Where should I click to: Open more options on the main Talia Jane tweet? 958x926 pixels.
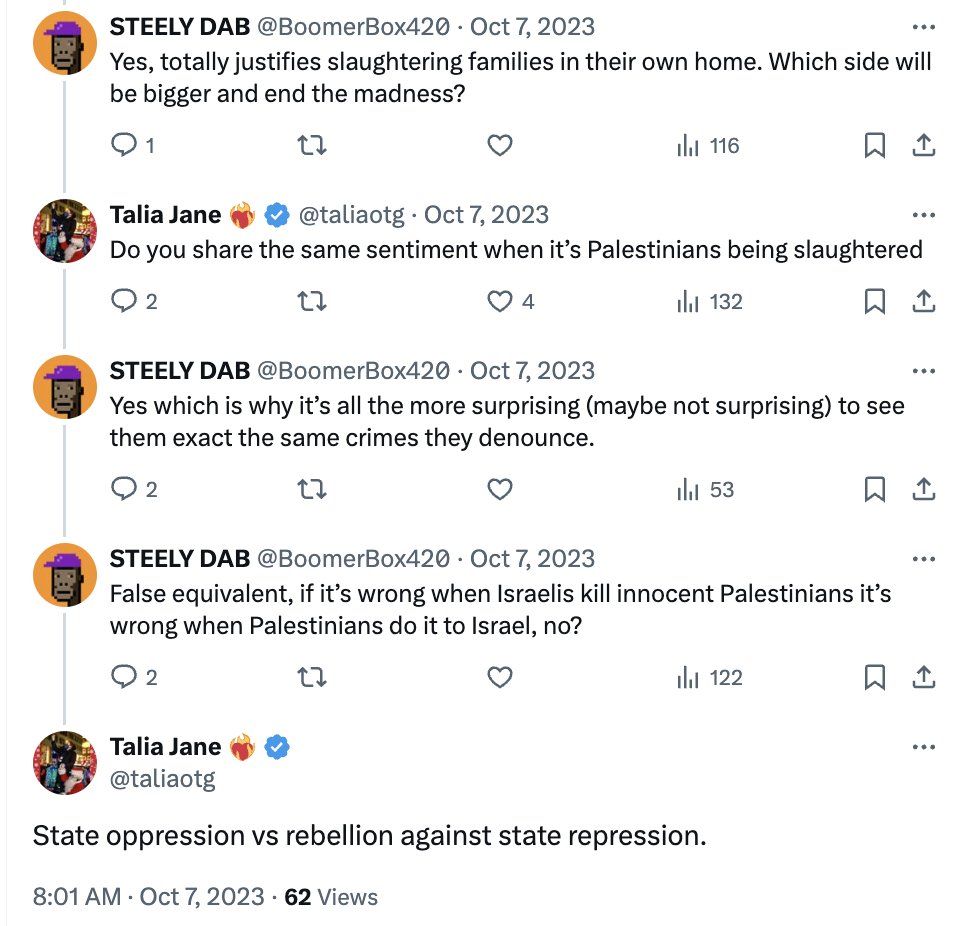pyautogui.click(x=924, y=747)
